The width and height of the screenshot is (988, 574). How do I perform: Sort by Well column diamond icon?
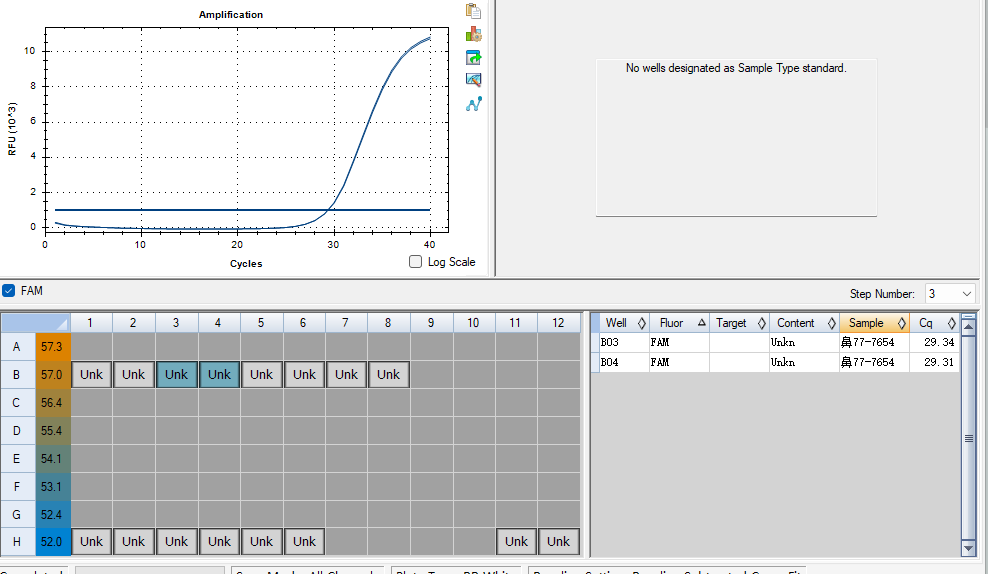641,323
